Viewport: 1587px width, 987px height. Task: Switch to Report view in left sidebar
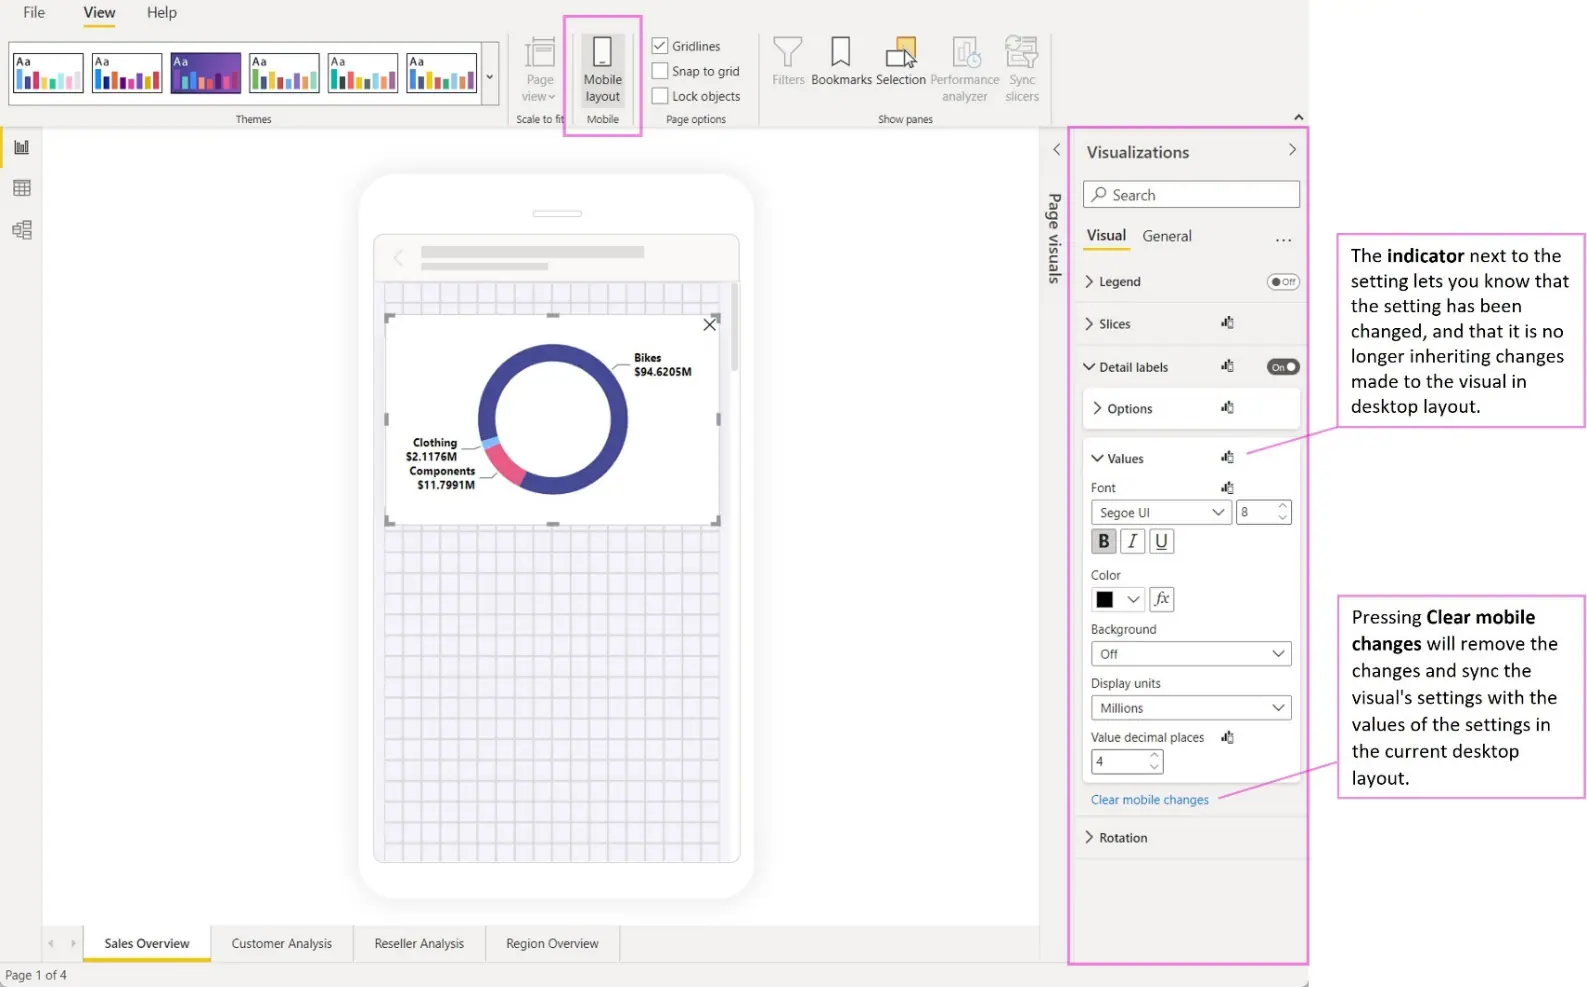coord(21,147)
